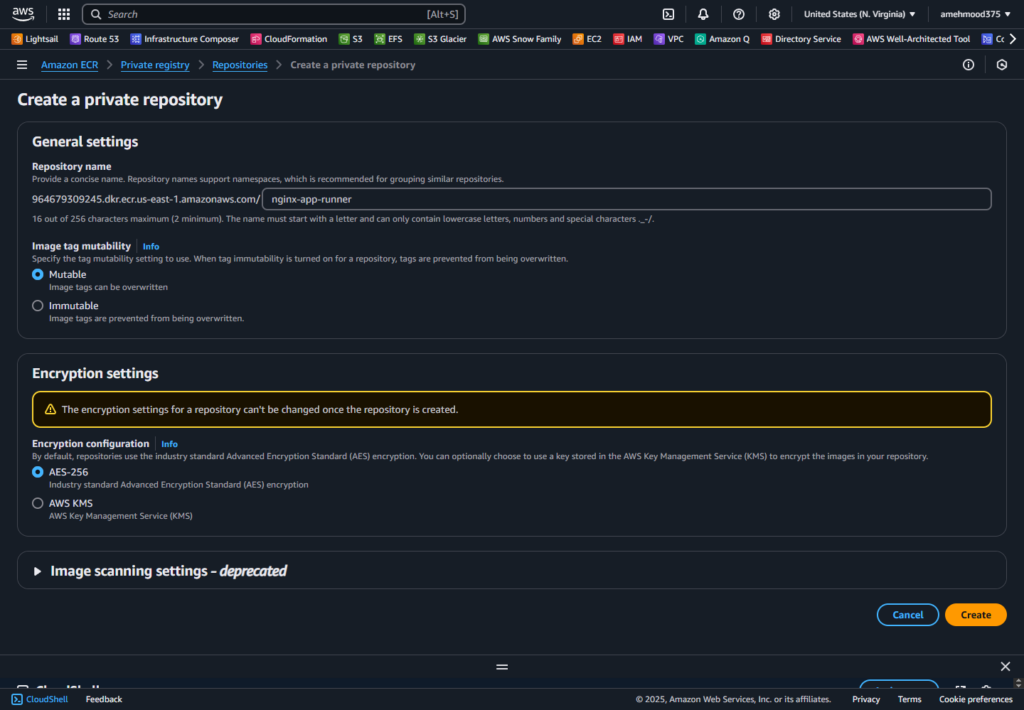Click the repository name input field
Image resolution: width=1024 pixels, height=710 pixels.
coord(627,199)
